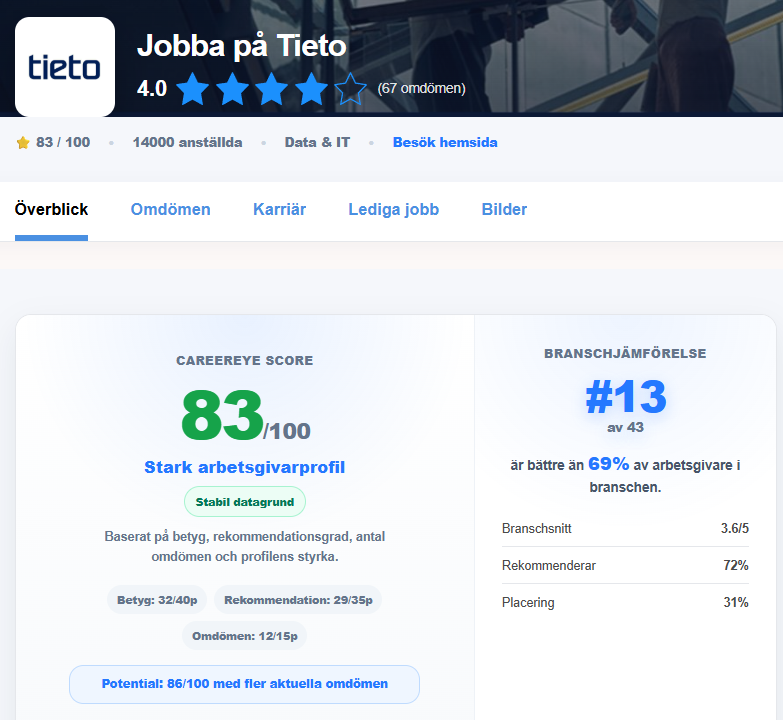Click the Potential: 86/100 banner
Image resolution: width=783 pixels, height=720 pixels.
[x=245, y=684]
